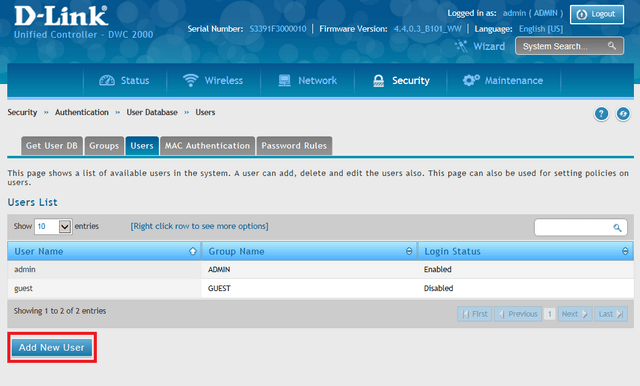Image resolution: width=640 pixels, height=386 pixels.
Task: Click the admin ( ADMIN ) login name
Action: [x=533, y=13]
